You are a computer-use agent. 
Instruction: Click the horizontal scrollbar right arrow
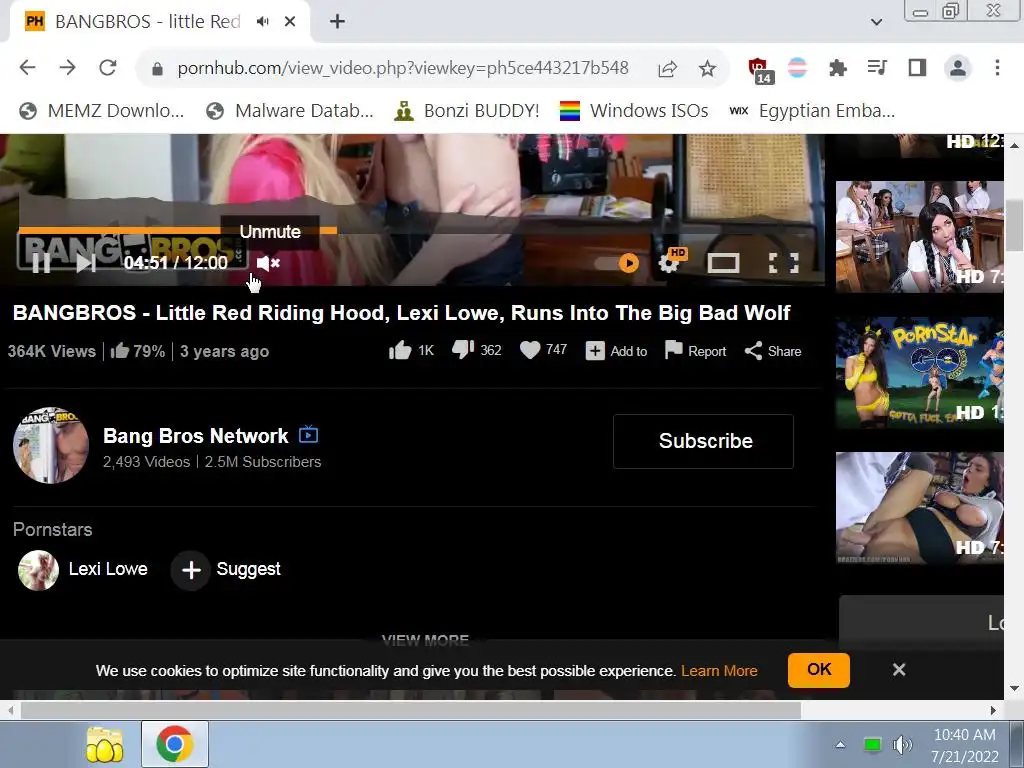click(993, 710)
